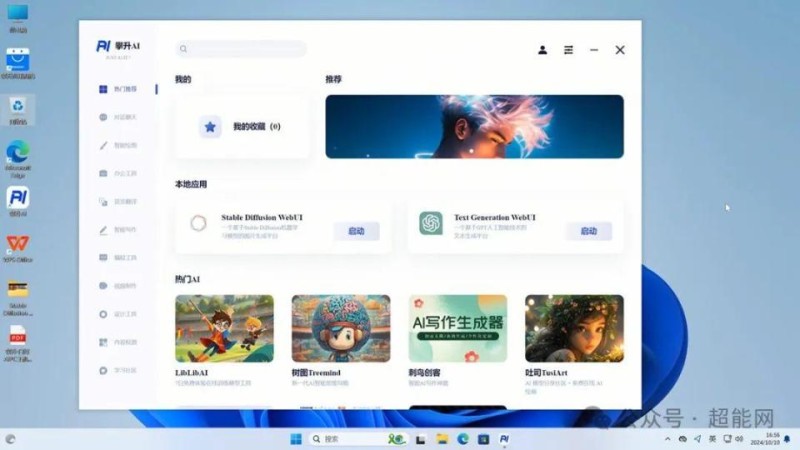Open the widgets icon at taskbar far left
The height and width of the screenshot is (450, 800).
click(10, 439)
